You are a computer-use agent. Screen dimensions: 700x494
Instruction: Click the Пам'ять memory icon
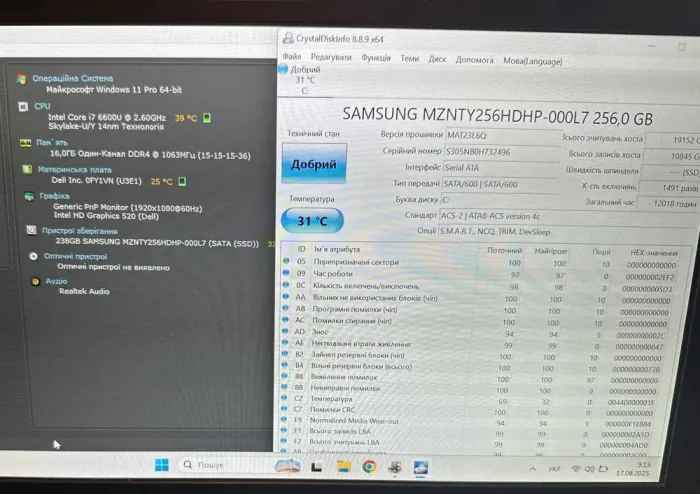(x=23, y=143)
